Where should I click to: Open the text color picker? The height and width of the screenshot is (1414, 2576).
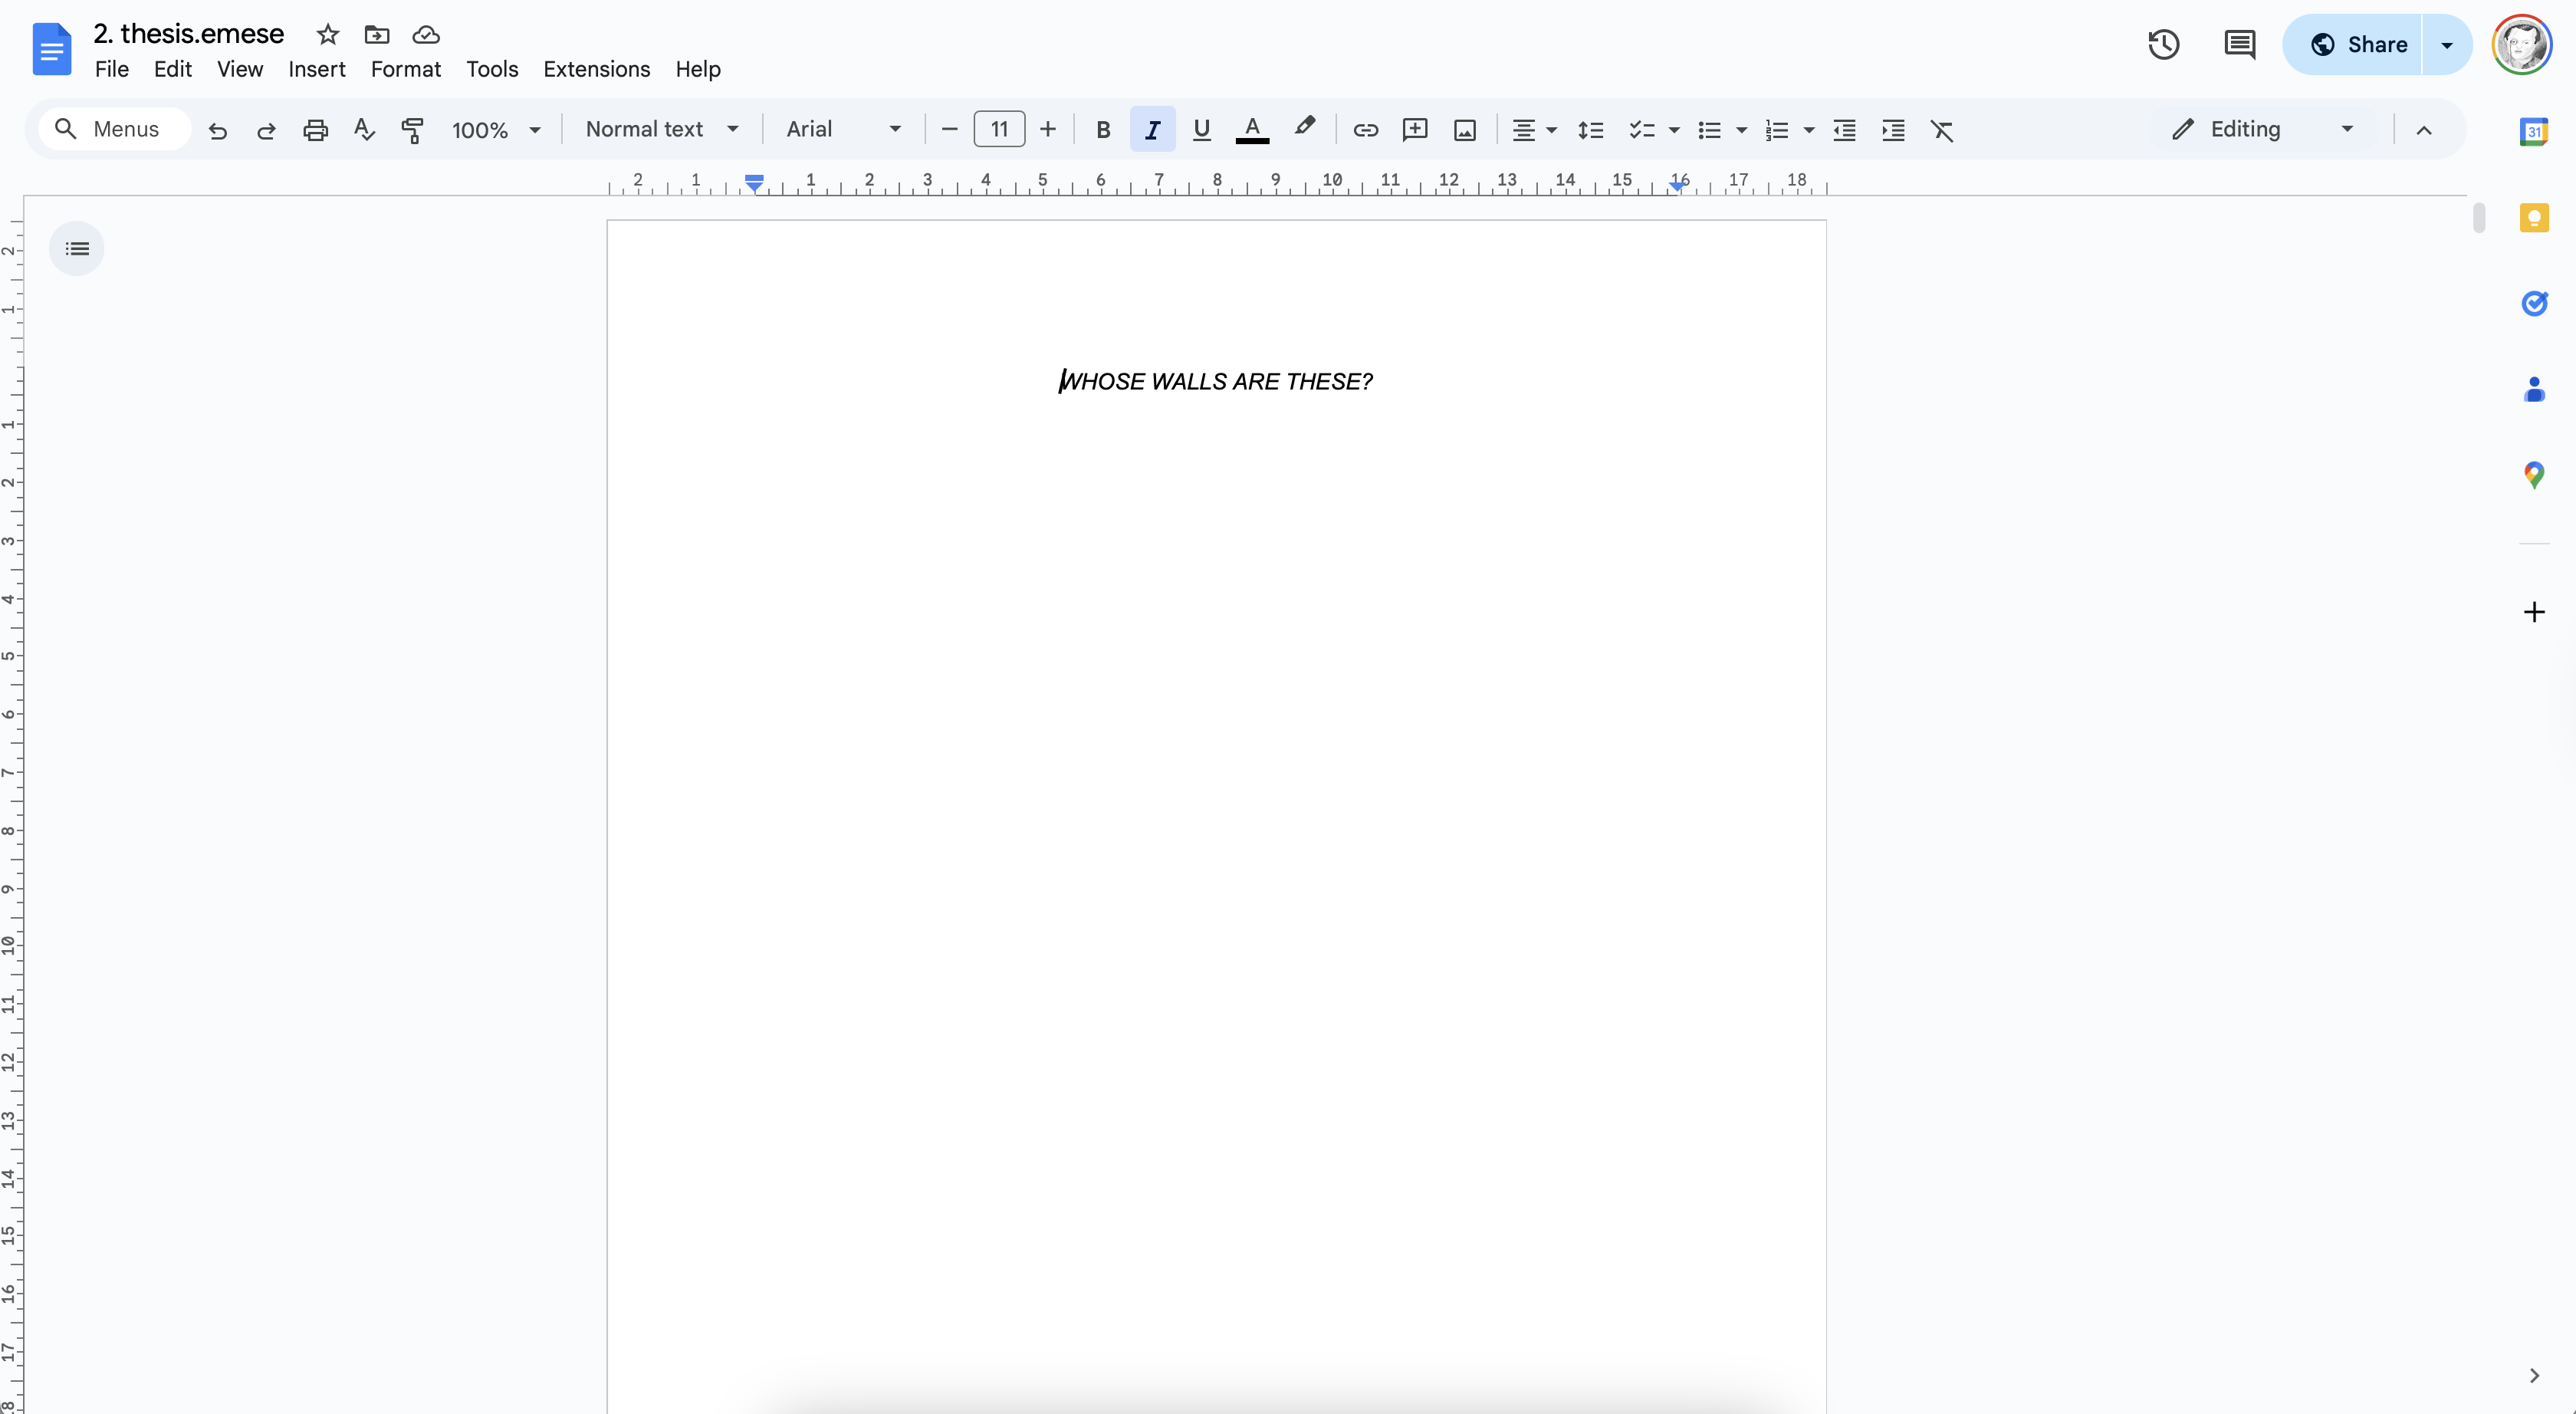click(x=1251, y=130)
